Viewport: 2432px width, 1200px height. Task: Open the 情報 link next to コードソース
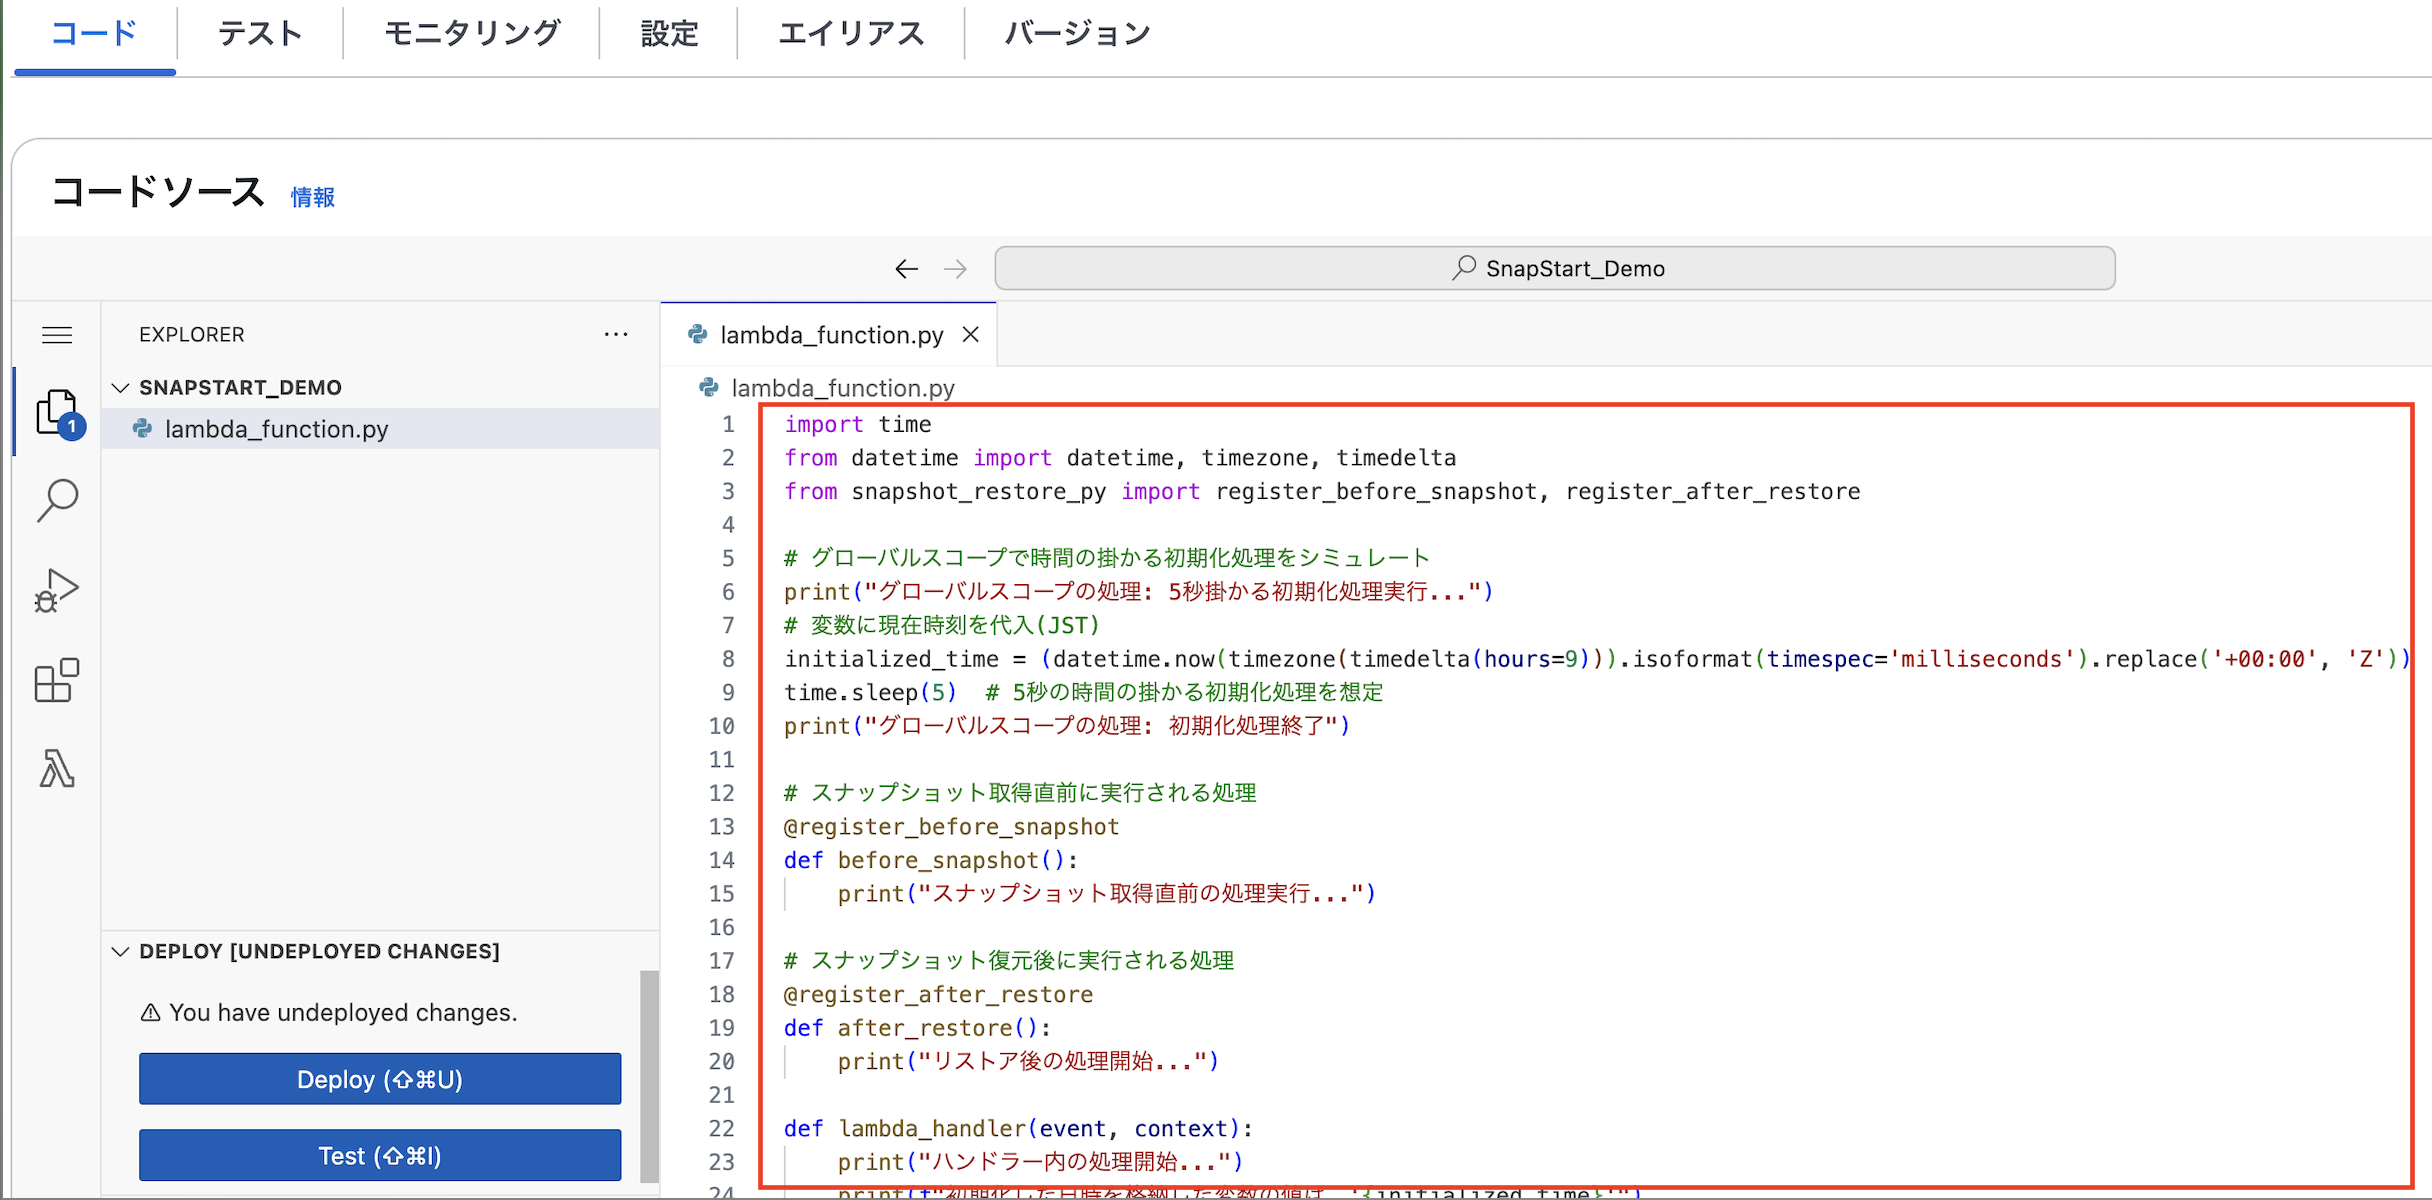point(311,197)
